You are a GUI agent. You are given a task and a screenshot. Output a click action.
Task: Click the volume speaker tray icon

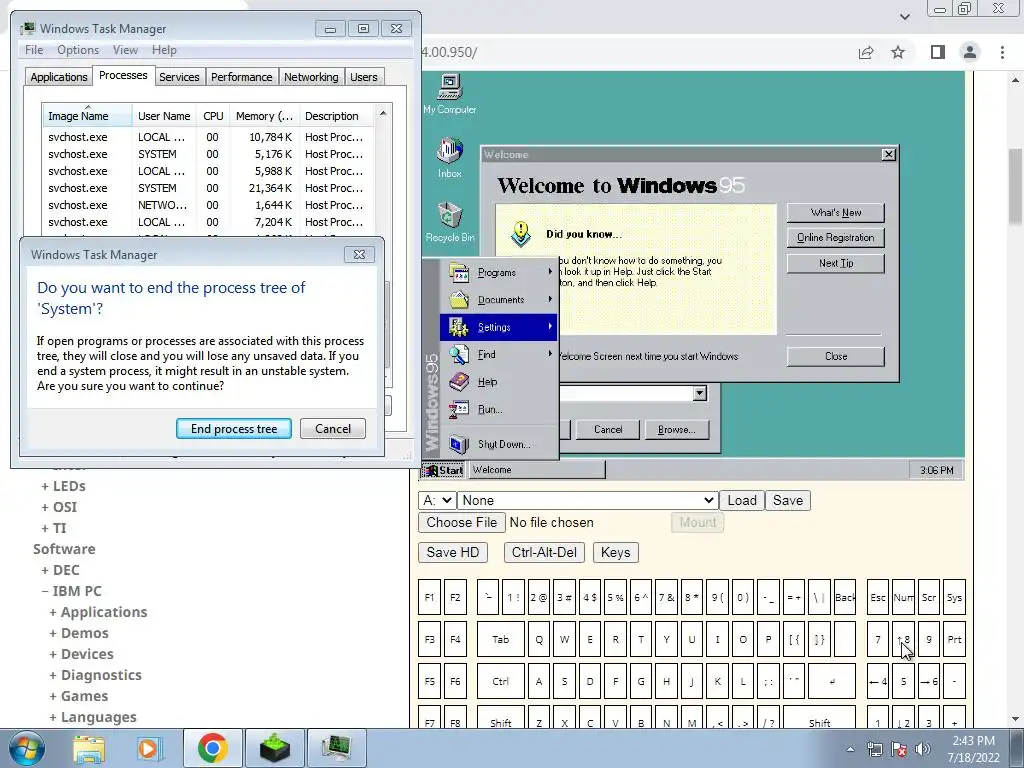pyautogui.click(x=923, y=749)
